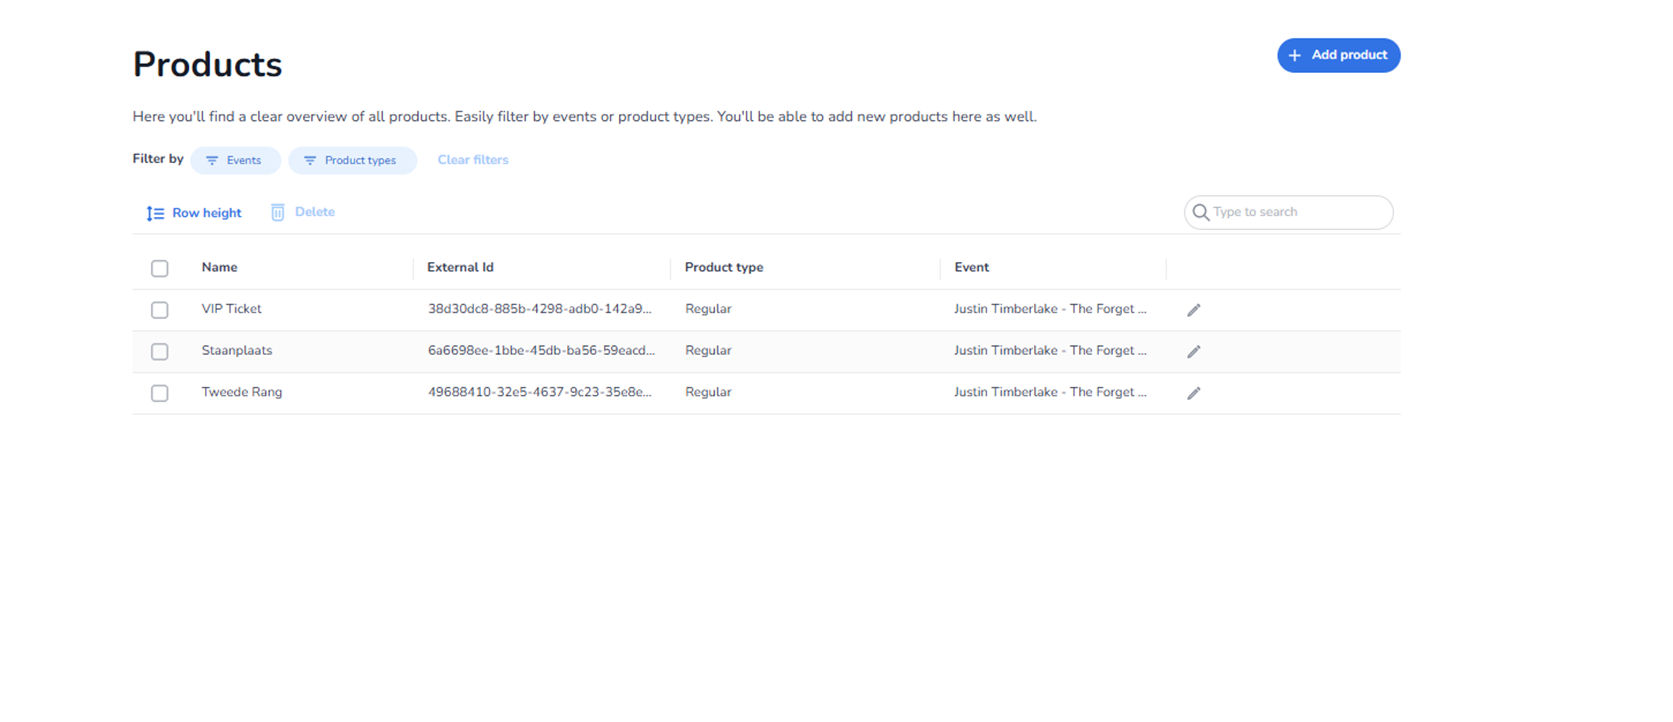The width and height of the screenshot is (1673, 722).
Task: Sort by the External Id column header
Action: 460,268
